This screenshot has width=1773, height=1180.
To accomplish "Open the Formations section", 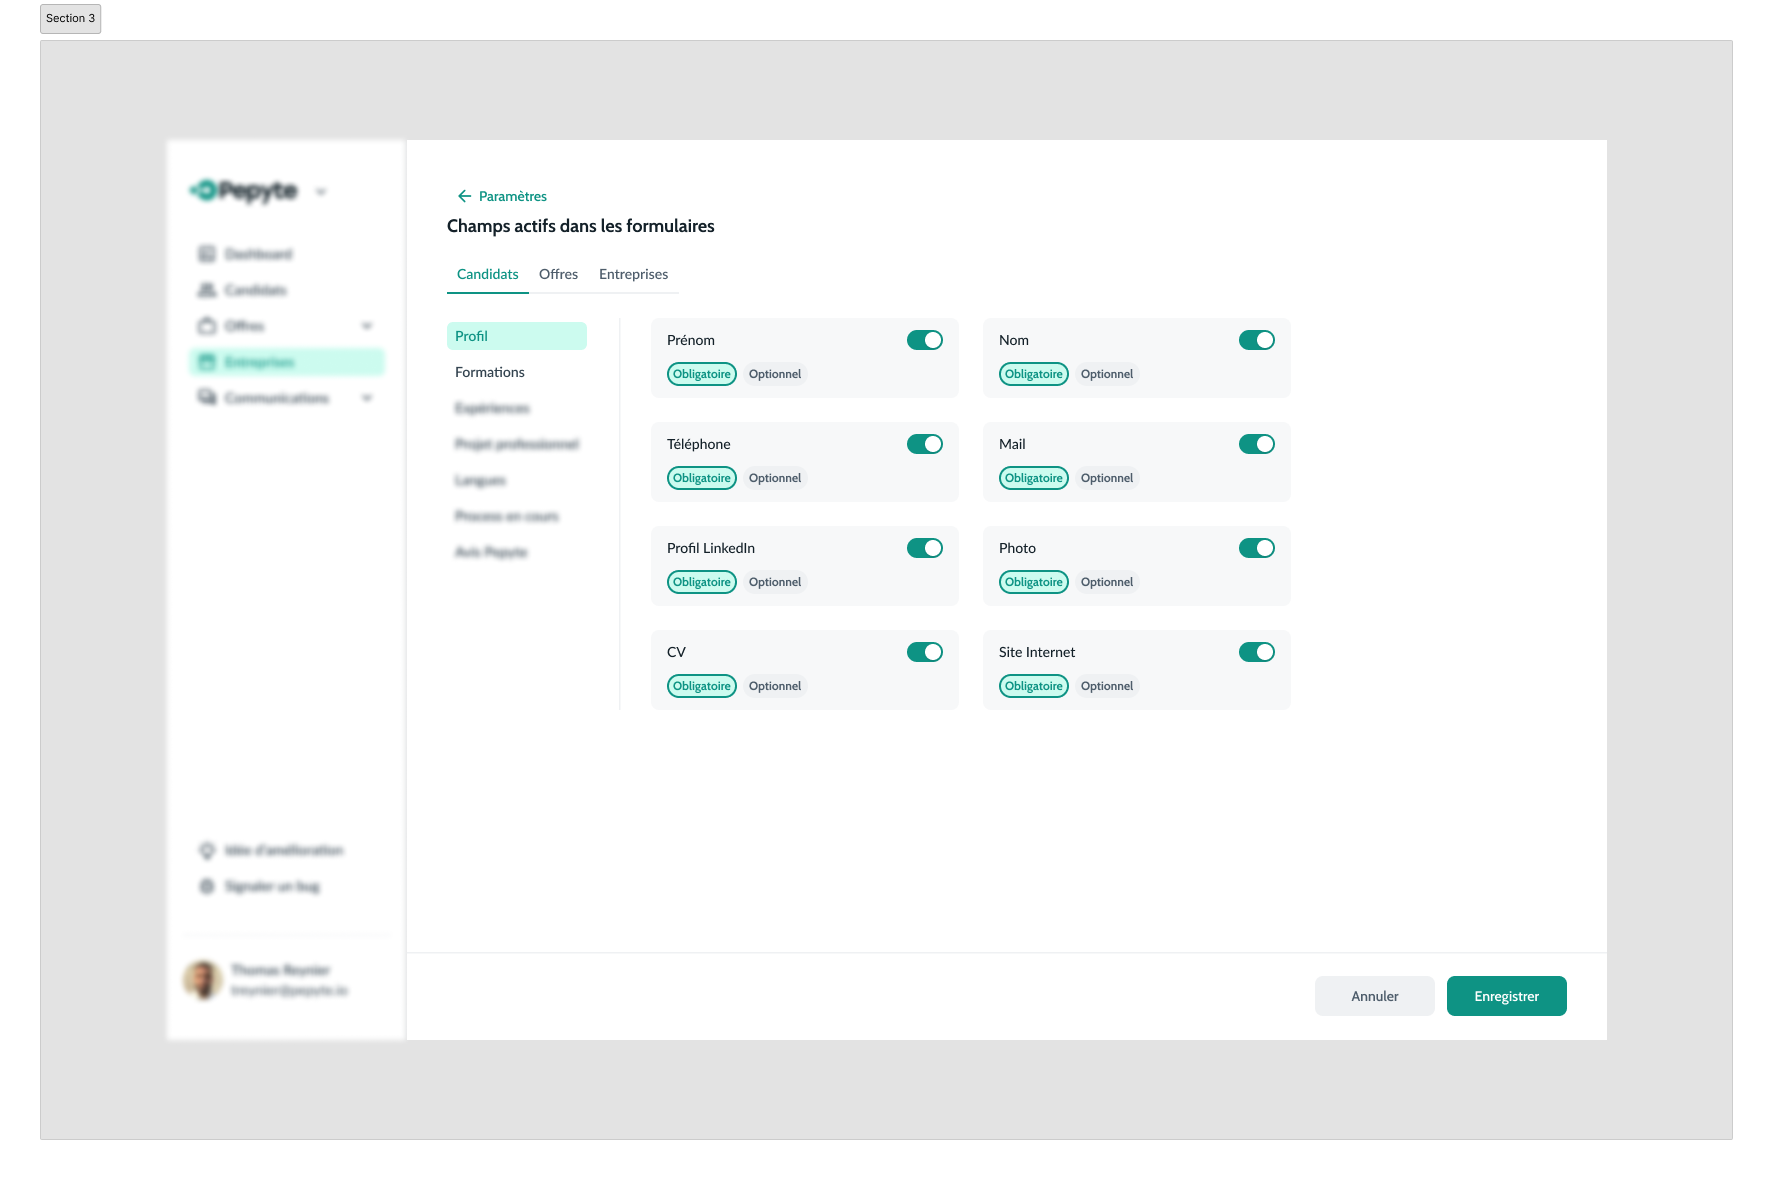I will coord(490,372).
